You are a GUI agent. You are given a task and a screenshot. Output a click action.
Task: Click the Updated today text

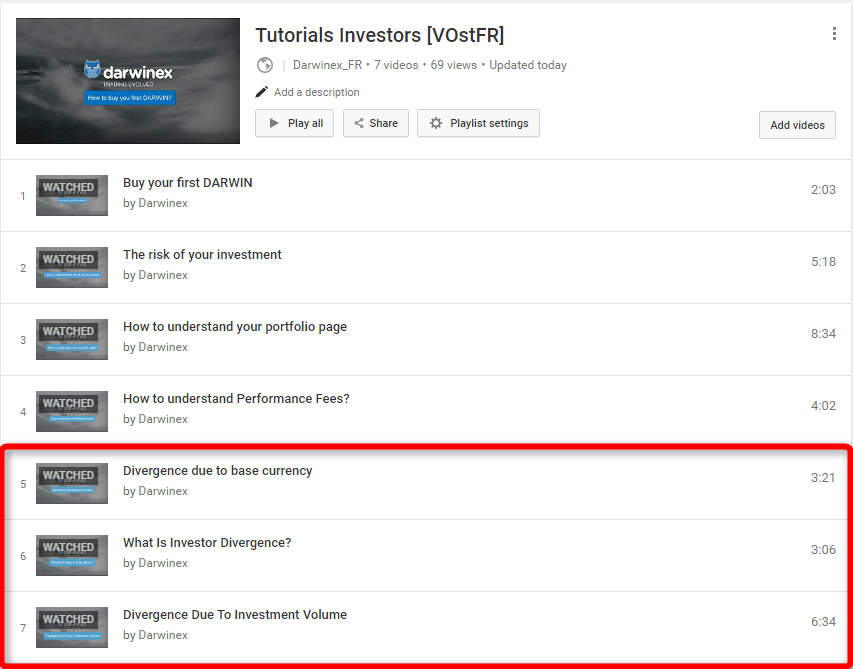pyautogui.click(x=528, y=65)
